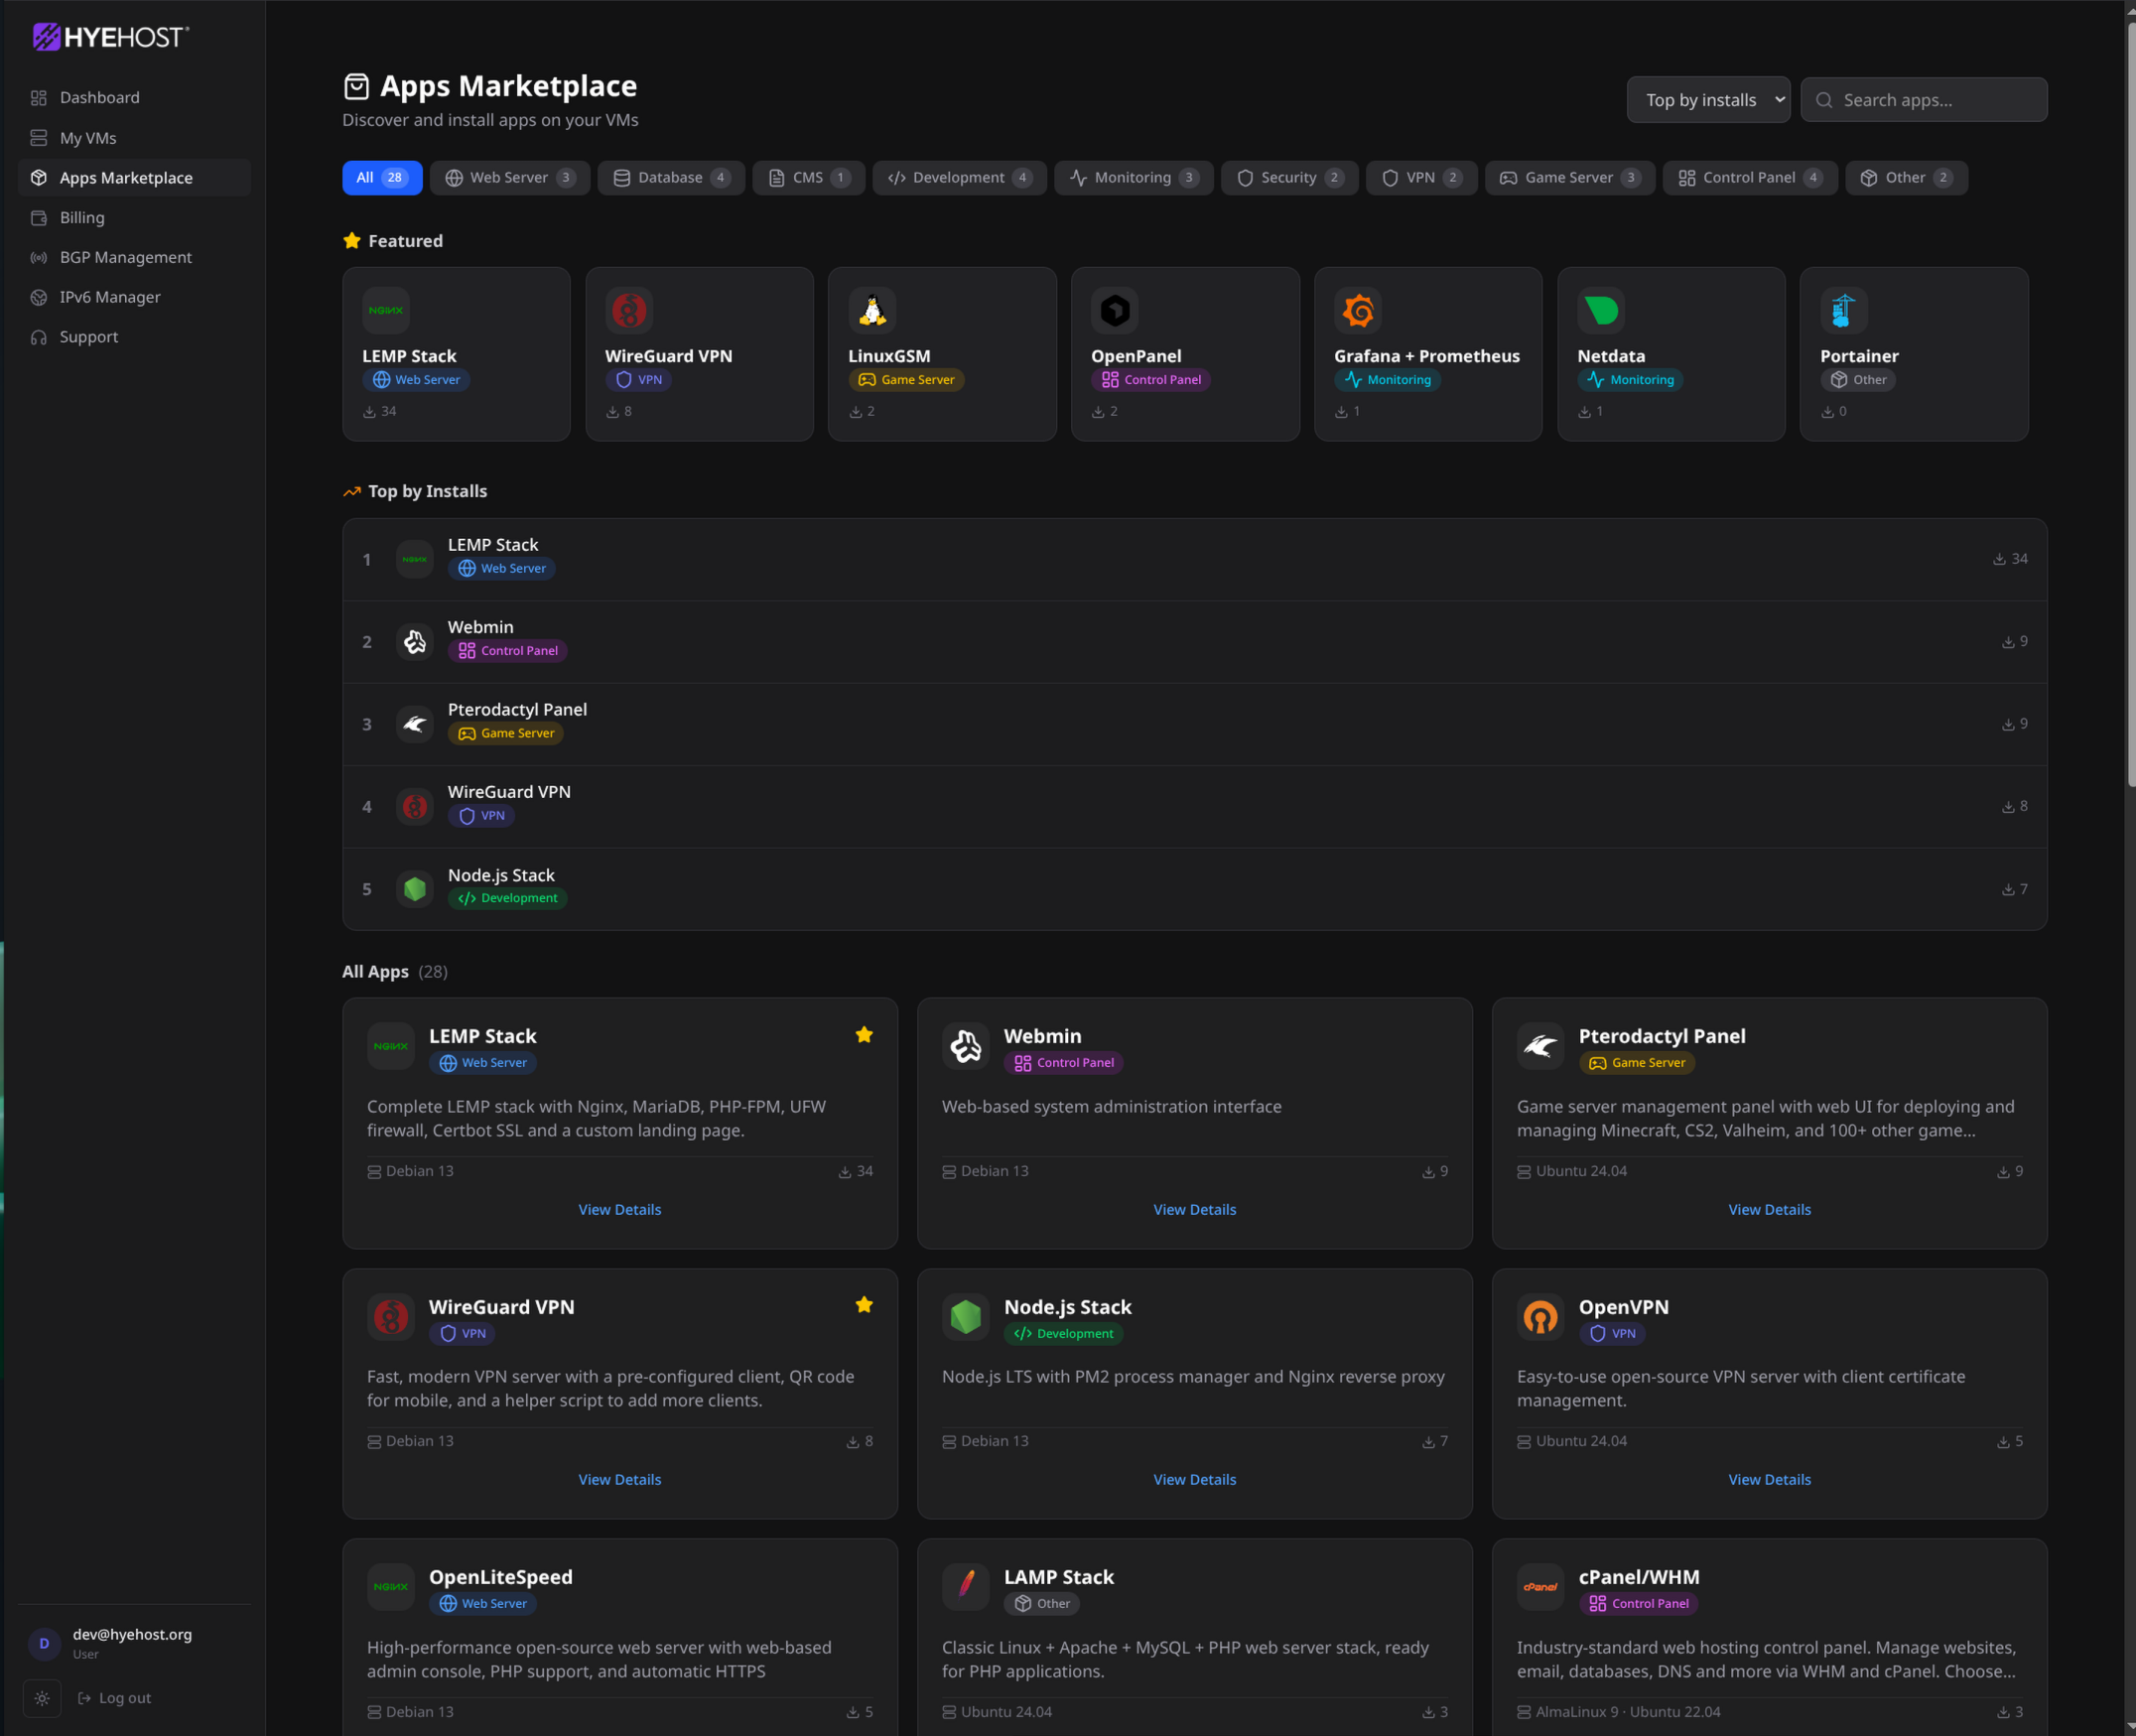
Task: Open the Top by installs sort dropdown
Action: tap(1708, 99)
